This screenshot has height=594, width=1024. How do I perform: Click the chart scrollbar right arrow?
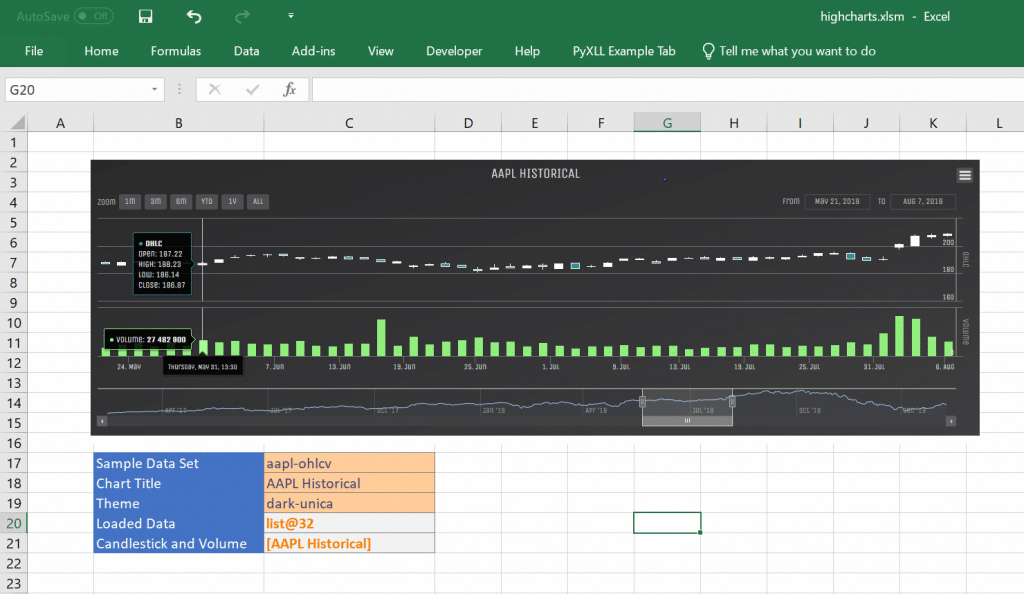951,421
